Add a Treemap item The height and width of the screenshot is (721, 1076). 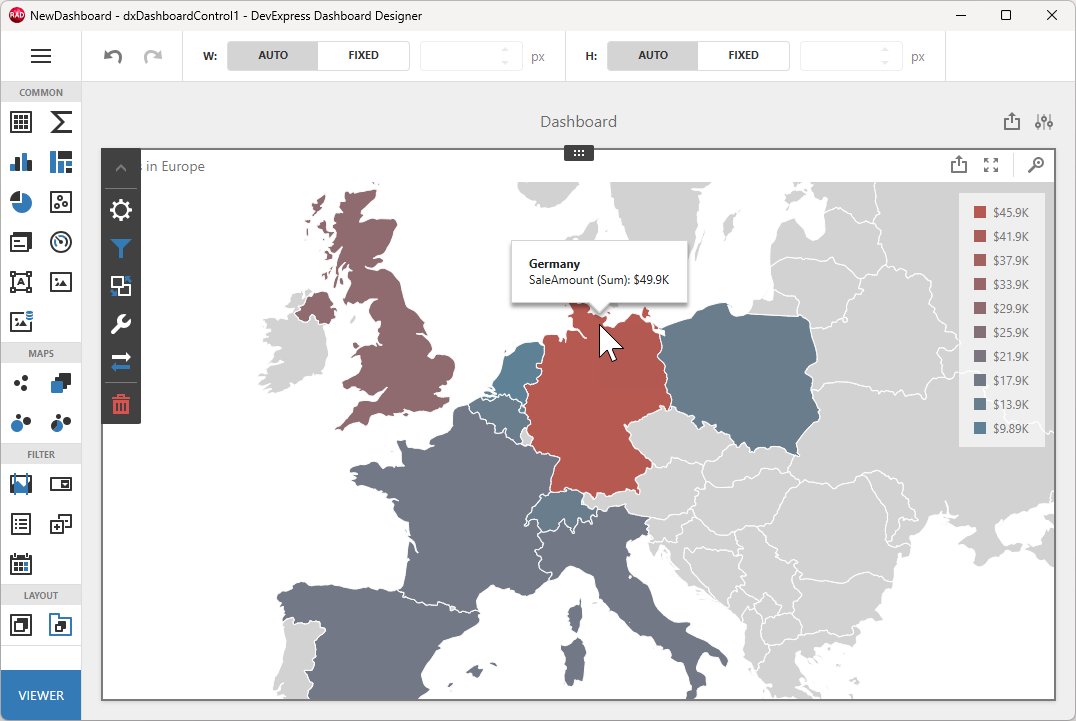(61, 162)
